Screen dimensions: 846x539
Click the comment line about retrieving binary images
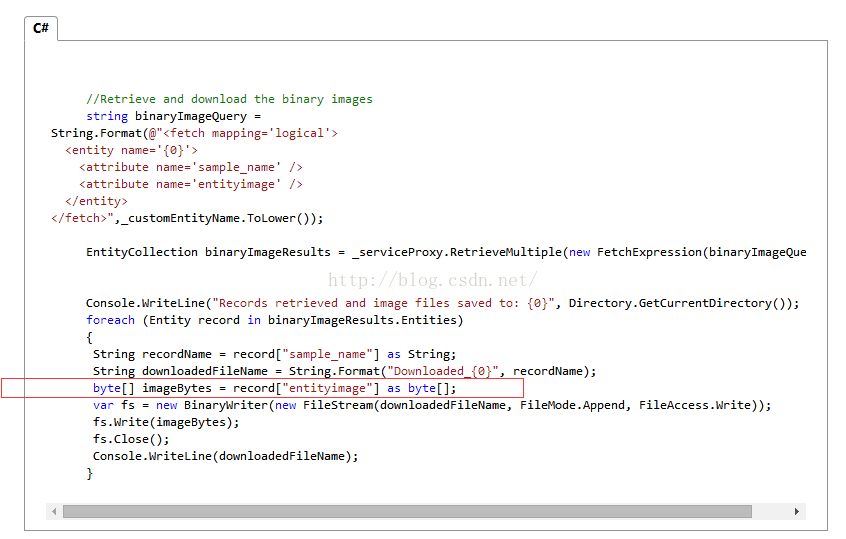tap(229, 99)
